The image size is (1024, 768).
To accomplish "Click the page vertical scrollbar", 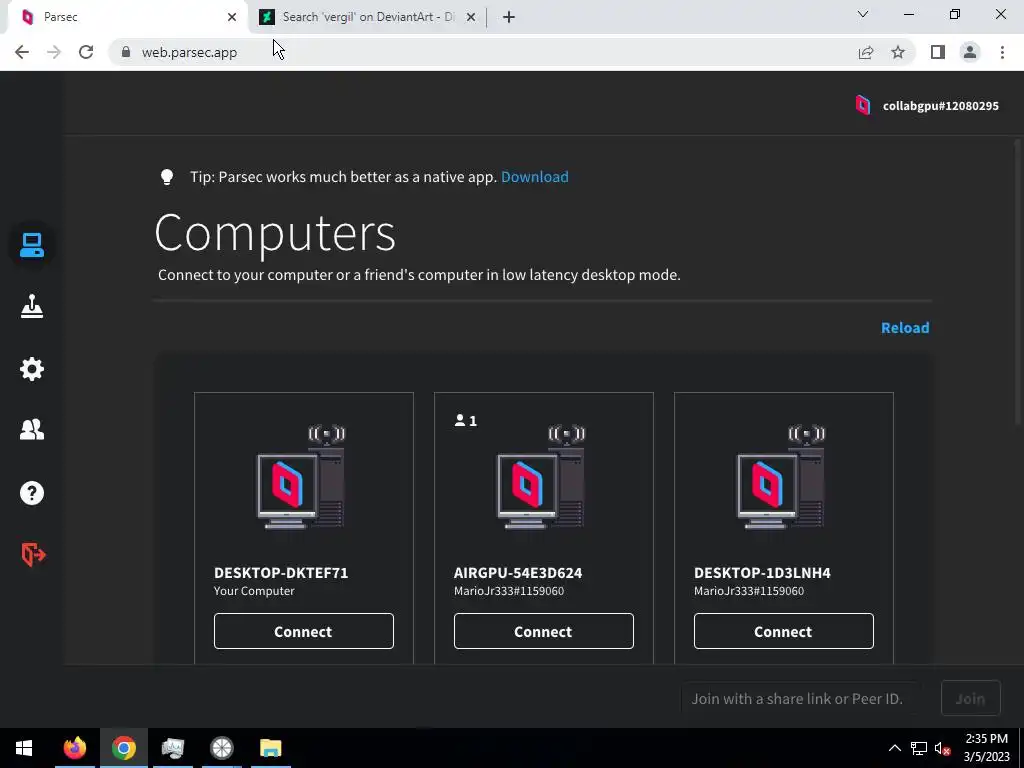I will (x=1019, y=281).
